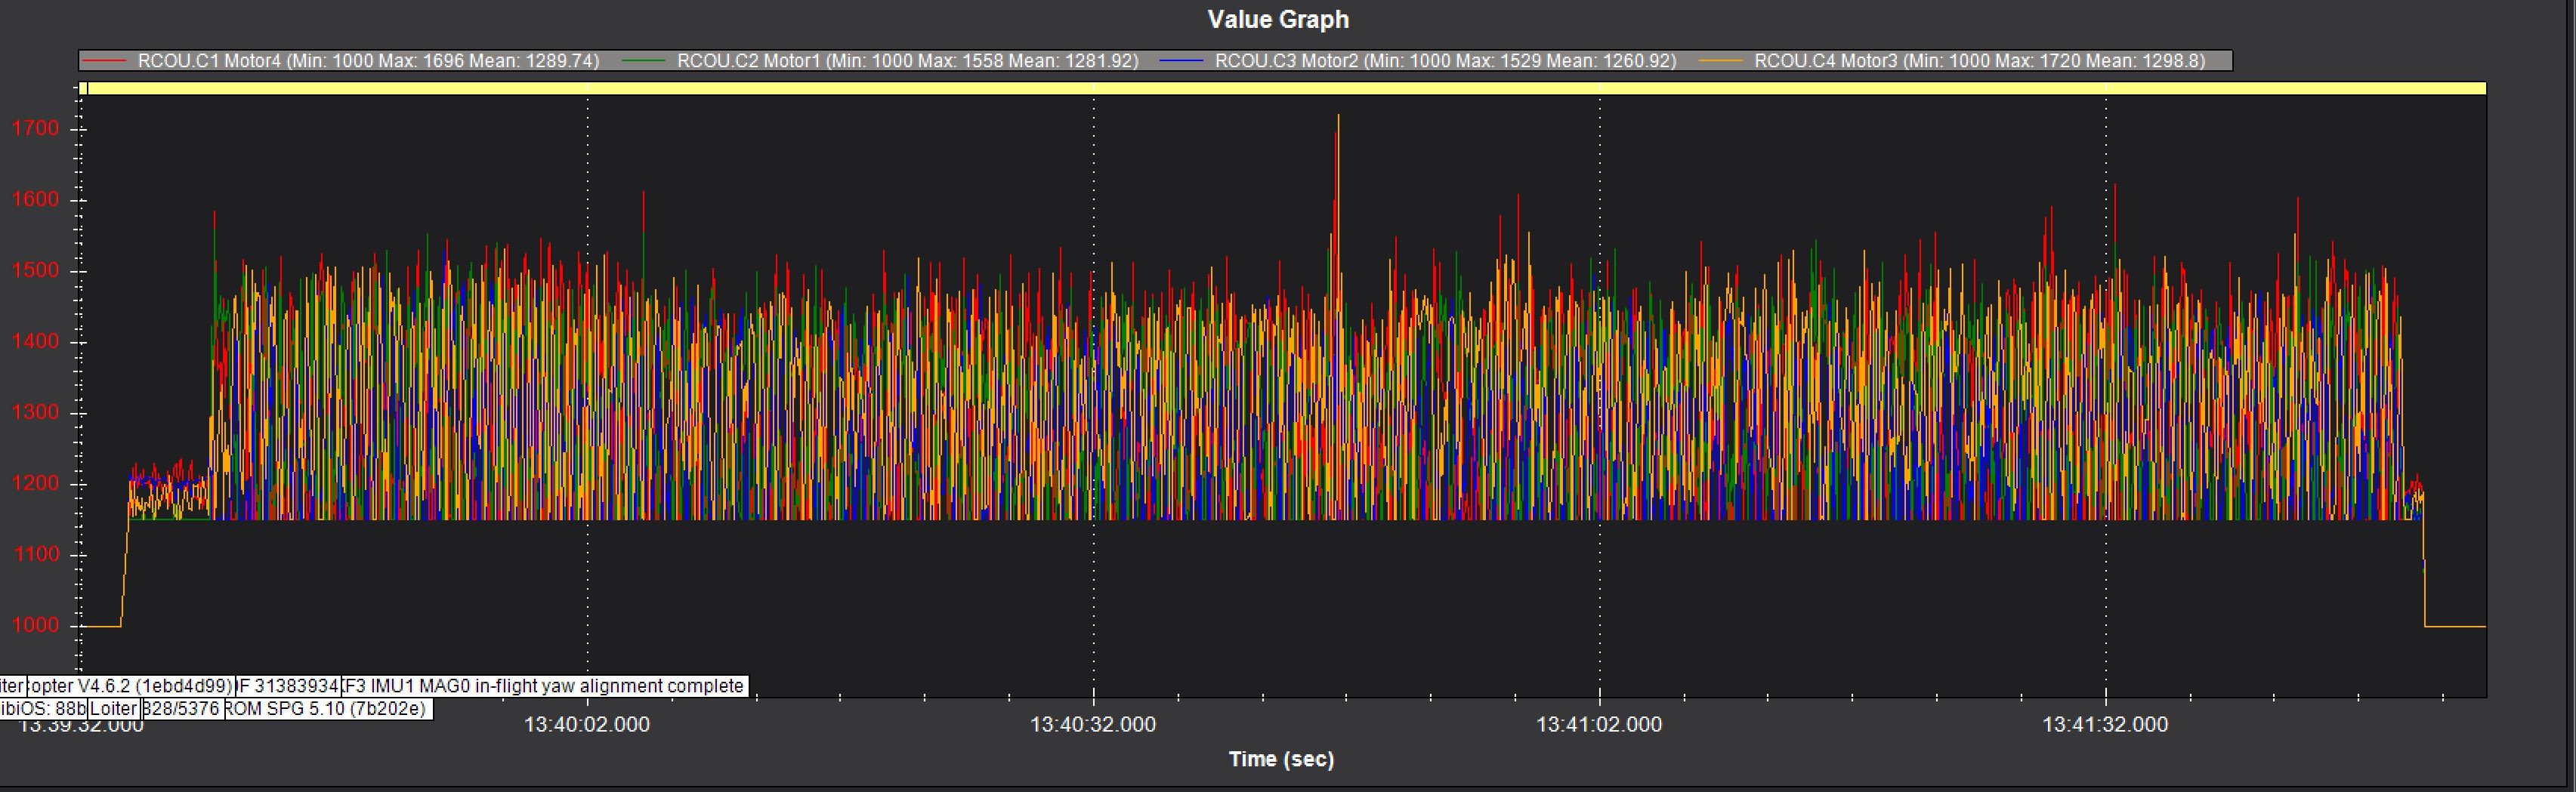Select the RCOU.C2 Motor1 legend label
Screen dimensions: 2576x792
point(907,61)
